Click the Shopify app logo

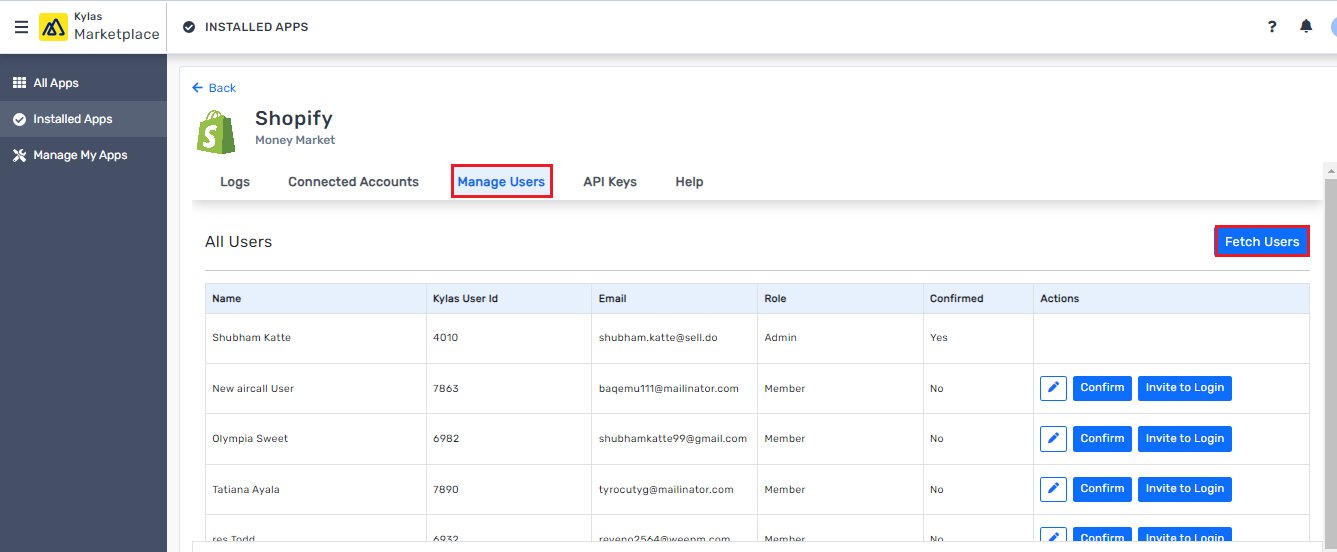click(216, 132)
